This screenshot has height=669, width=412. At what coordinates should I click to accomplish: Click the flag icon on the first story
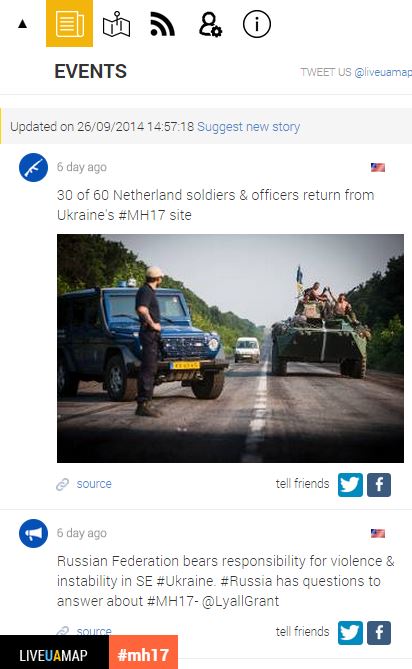point(378,167)
